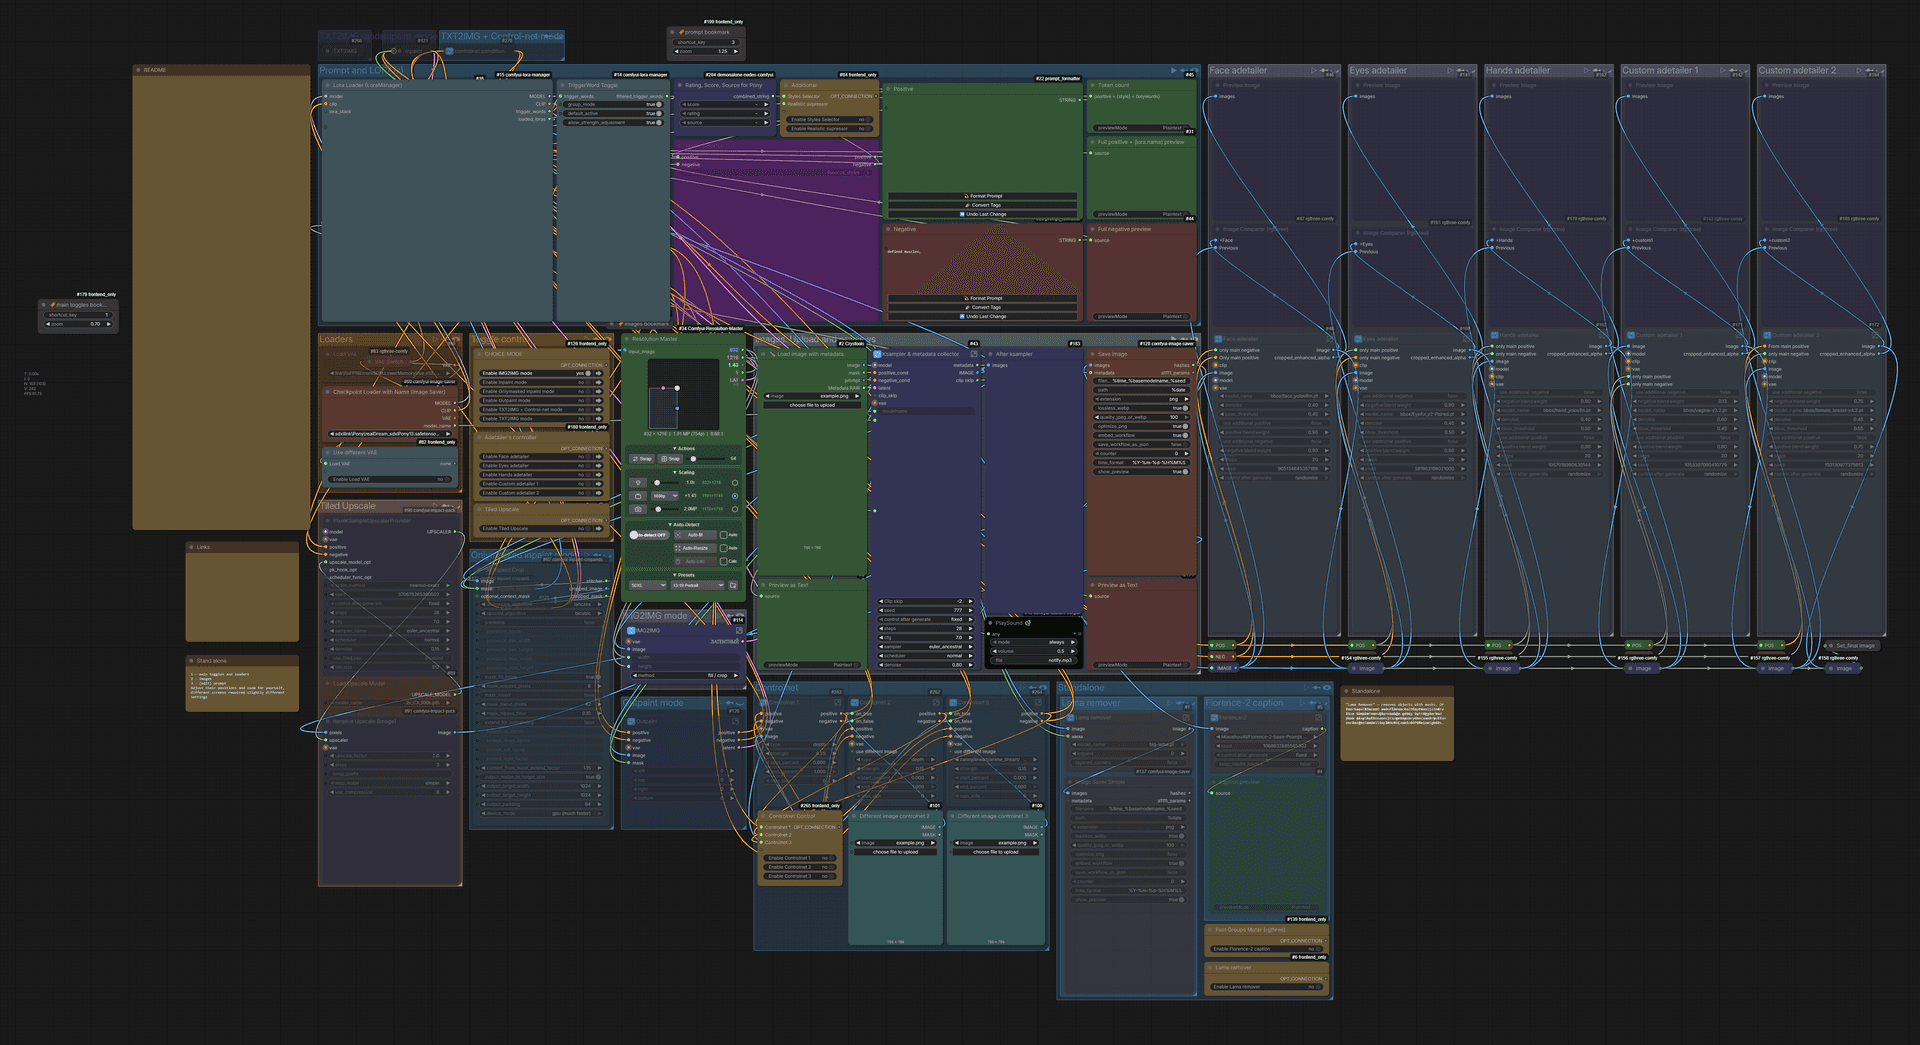Toggle Enable Tiled Upscale switch
The image size is (1920, 1045).
pos(588,528)
